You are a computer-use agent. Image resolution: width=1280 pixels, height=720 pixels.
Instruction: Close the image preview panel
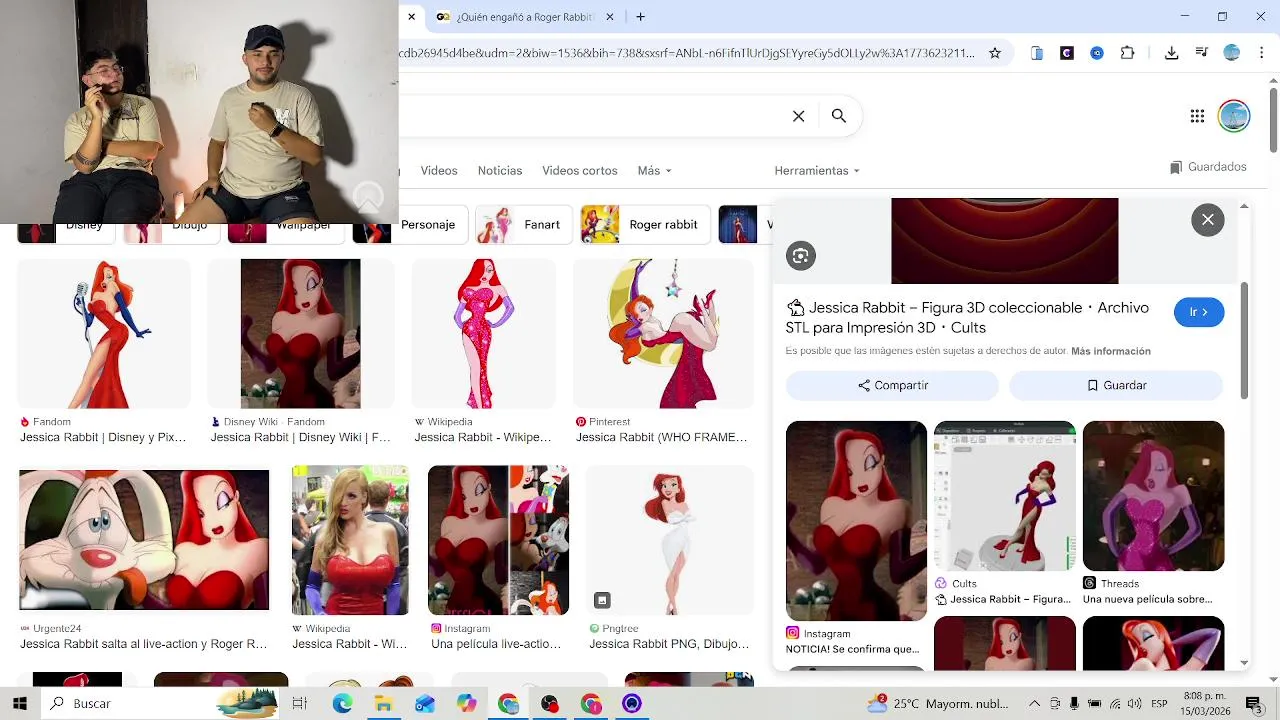1208,220
